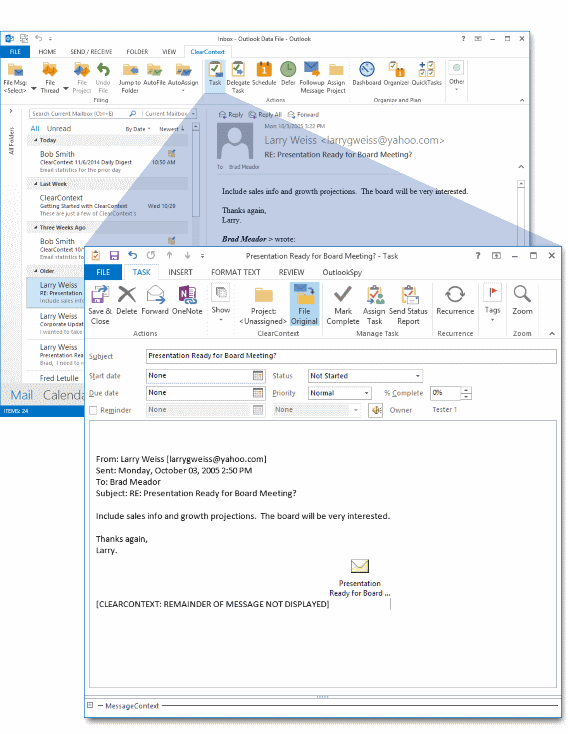Click Reply in the reading pane
The width and height of the screenshot is (568, 734).
tap(231, 115)
